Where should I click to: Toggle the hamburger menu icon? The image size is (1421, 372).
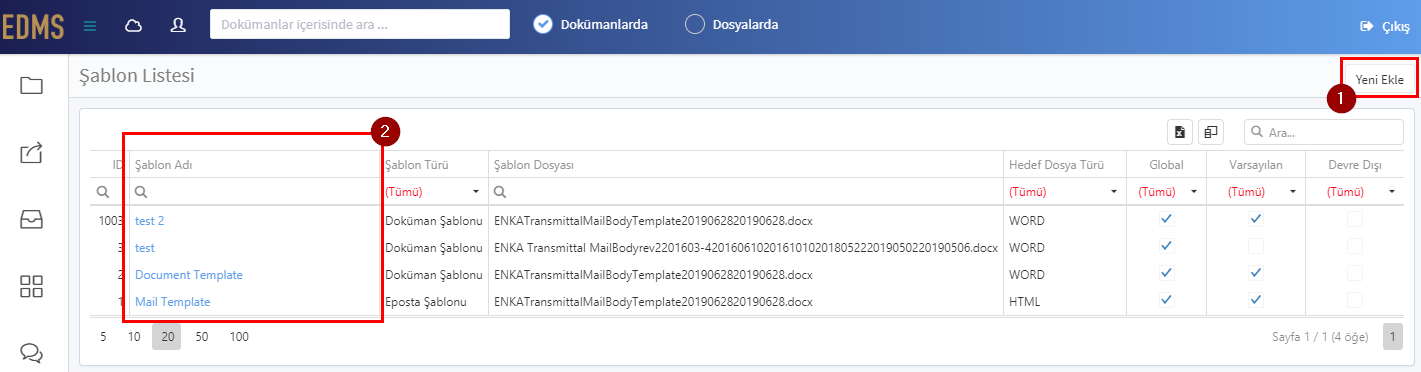(x=90, y=26)
